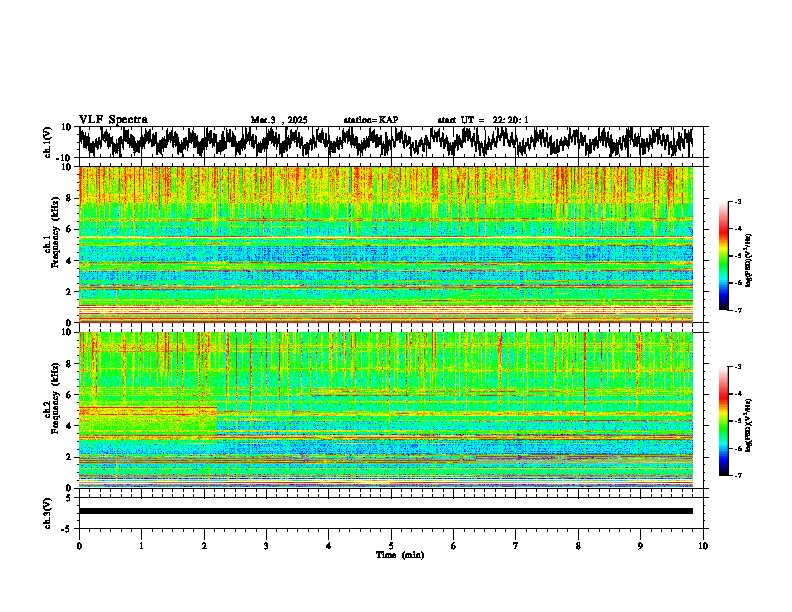Image resolution: width=792 pixels, height=612 pixels.
Task: Click time axis tick label "1"
Action: click(141, 546)
